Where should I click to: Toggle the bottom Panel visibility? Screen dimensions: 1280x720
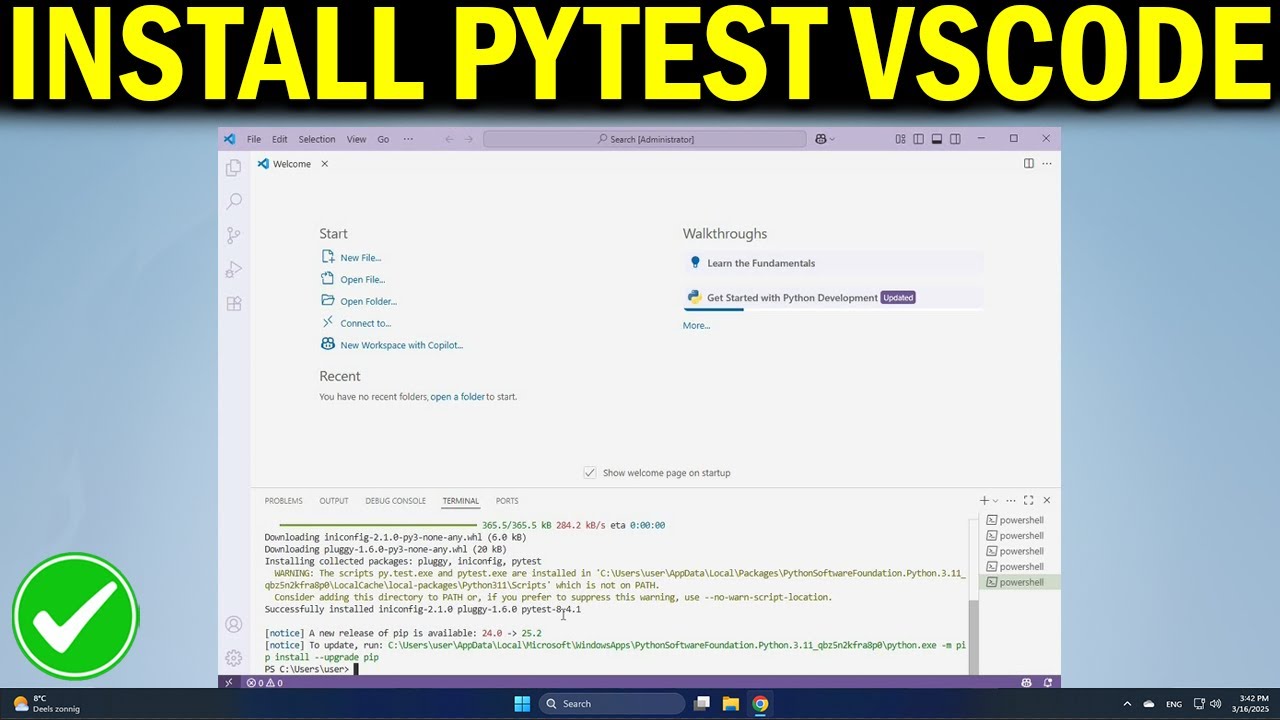(937, 139)
